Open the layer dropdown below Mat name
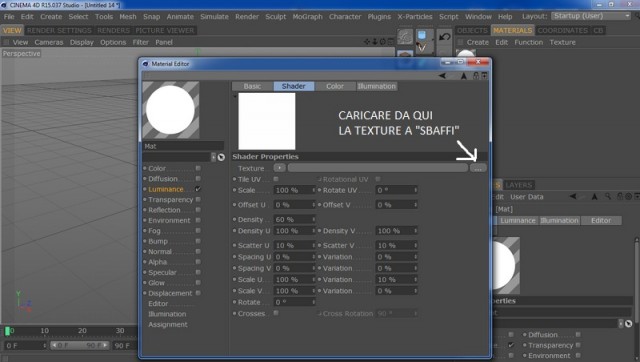The image size is (640, 362). (x=213, y=157)
